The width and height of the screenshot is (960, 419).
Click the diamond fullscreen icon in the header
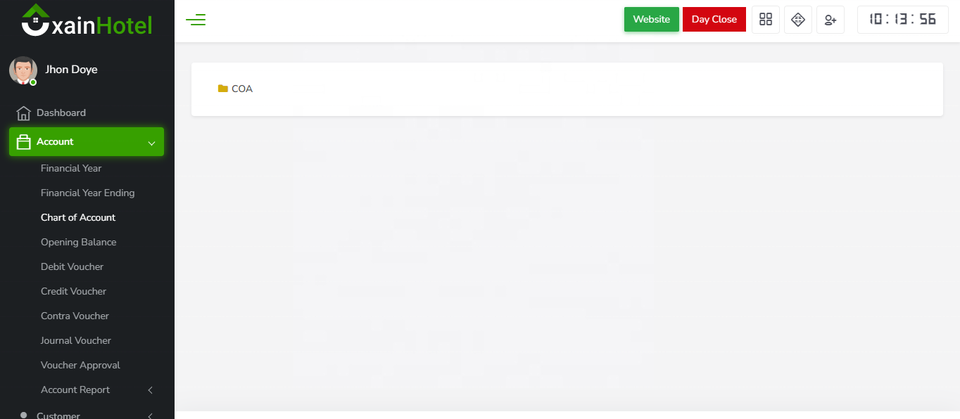(x=798, y=20)
